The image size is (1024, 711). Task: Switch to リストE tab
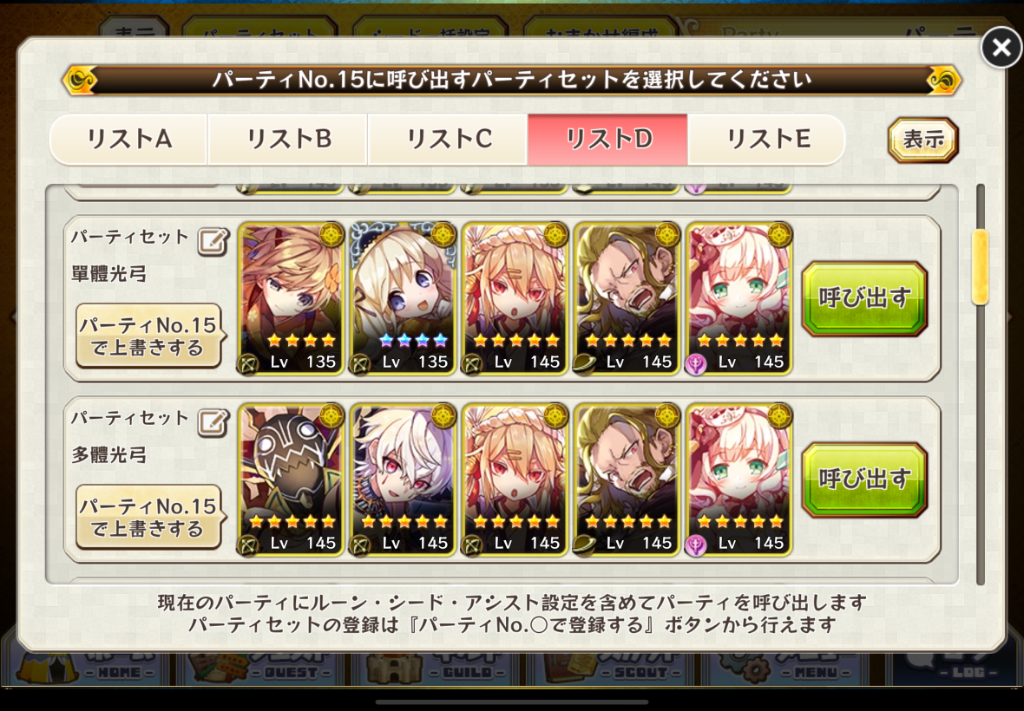pyautogui.click(x=767, y=139)
